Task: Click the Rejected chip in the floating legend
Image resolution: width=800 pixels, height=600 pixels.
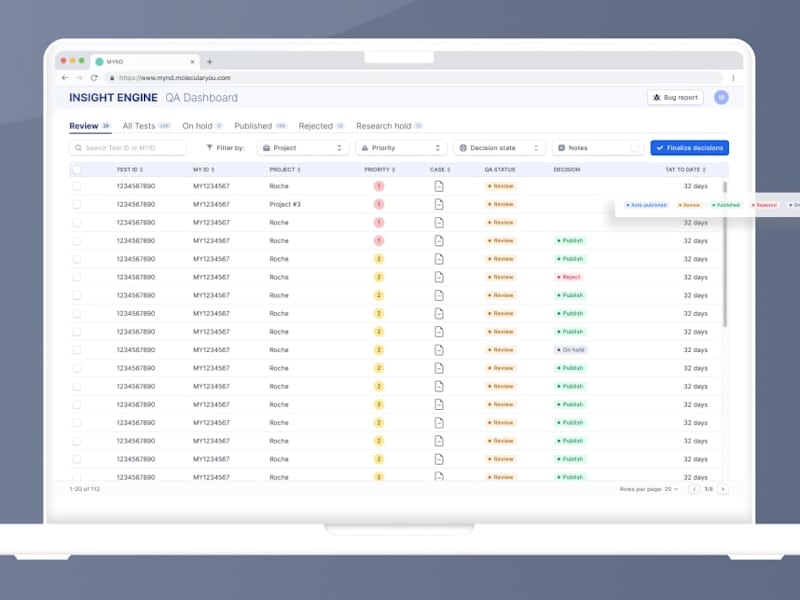Action: (764, 205)
